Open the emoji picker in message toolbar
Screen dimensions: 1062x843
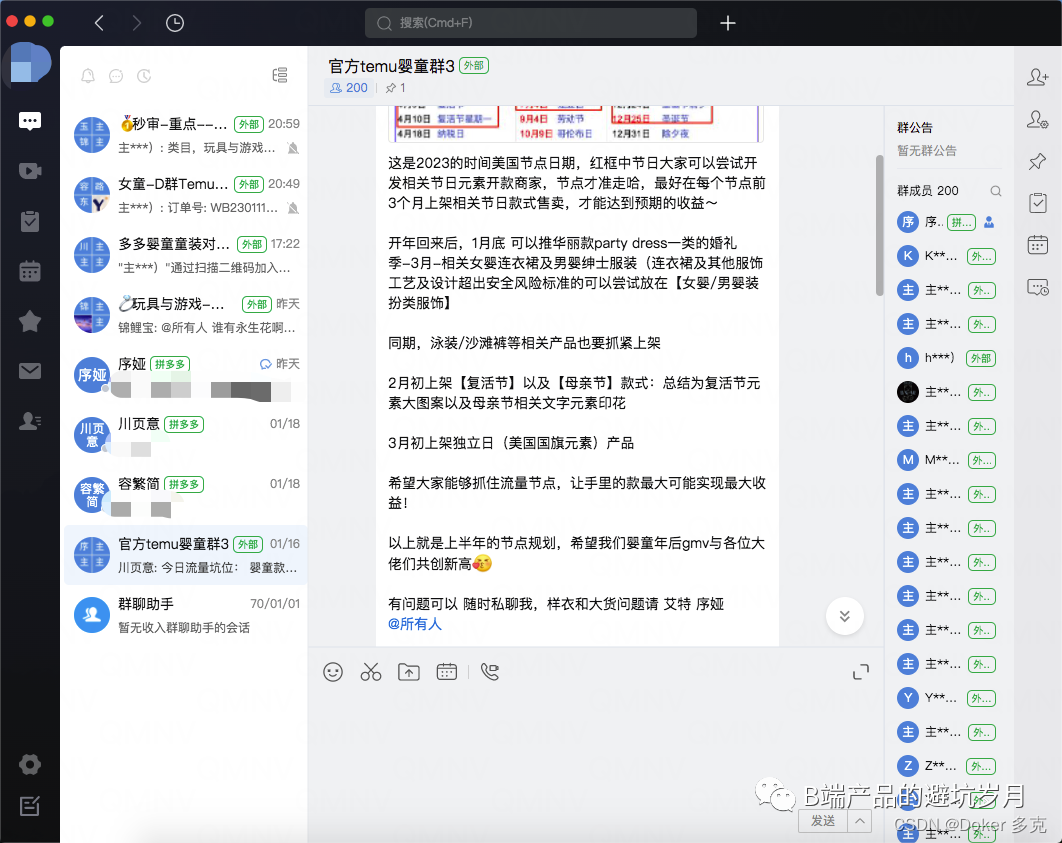pos(333,672)
